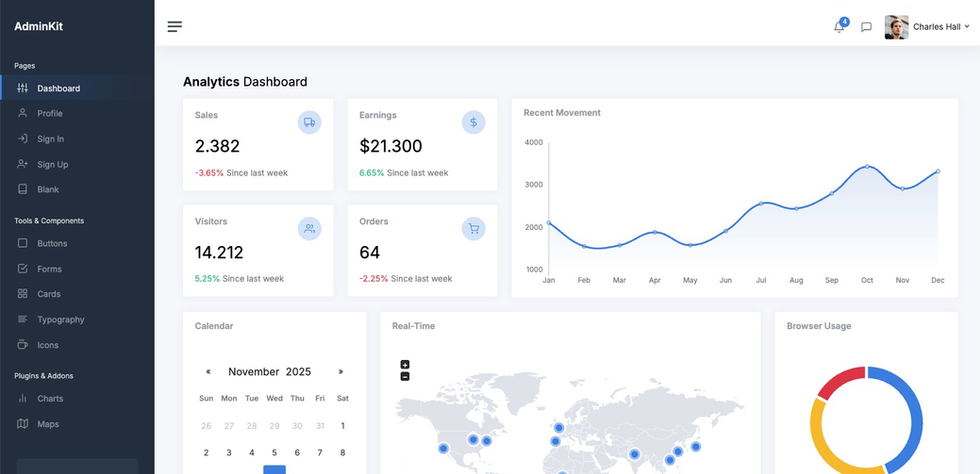Click the Typography align icon in sidebar
980x474 pixels.
tap(22, 319)
